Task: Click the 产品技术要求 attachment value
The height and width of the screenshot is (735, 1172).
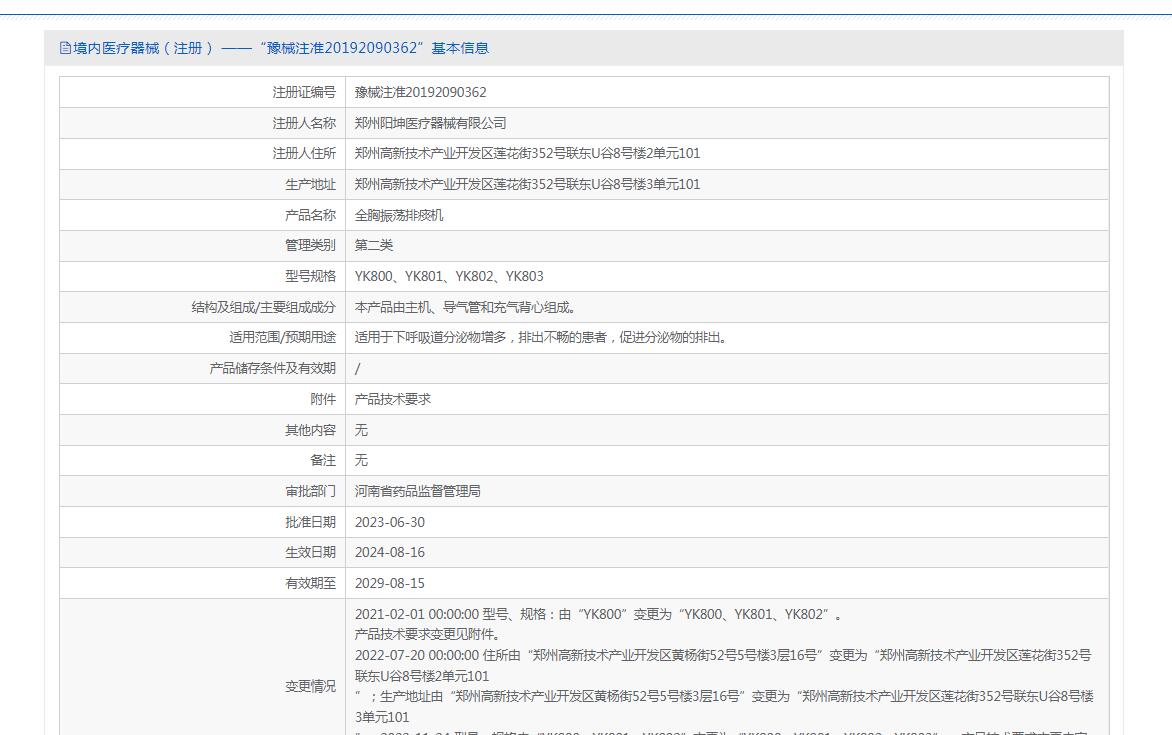Action: pos(392,399)
